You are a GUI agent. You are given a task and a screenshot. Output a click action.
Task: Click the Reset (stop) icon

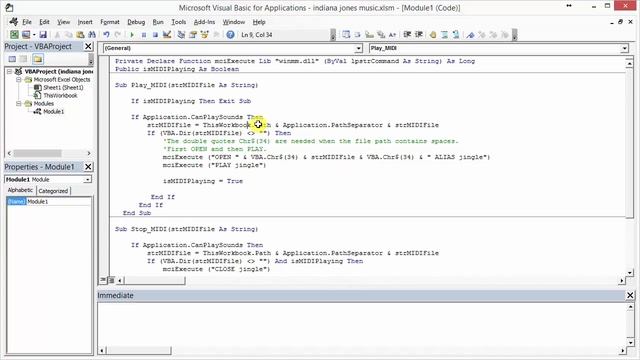[x=155, y=35]
